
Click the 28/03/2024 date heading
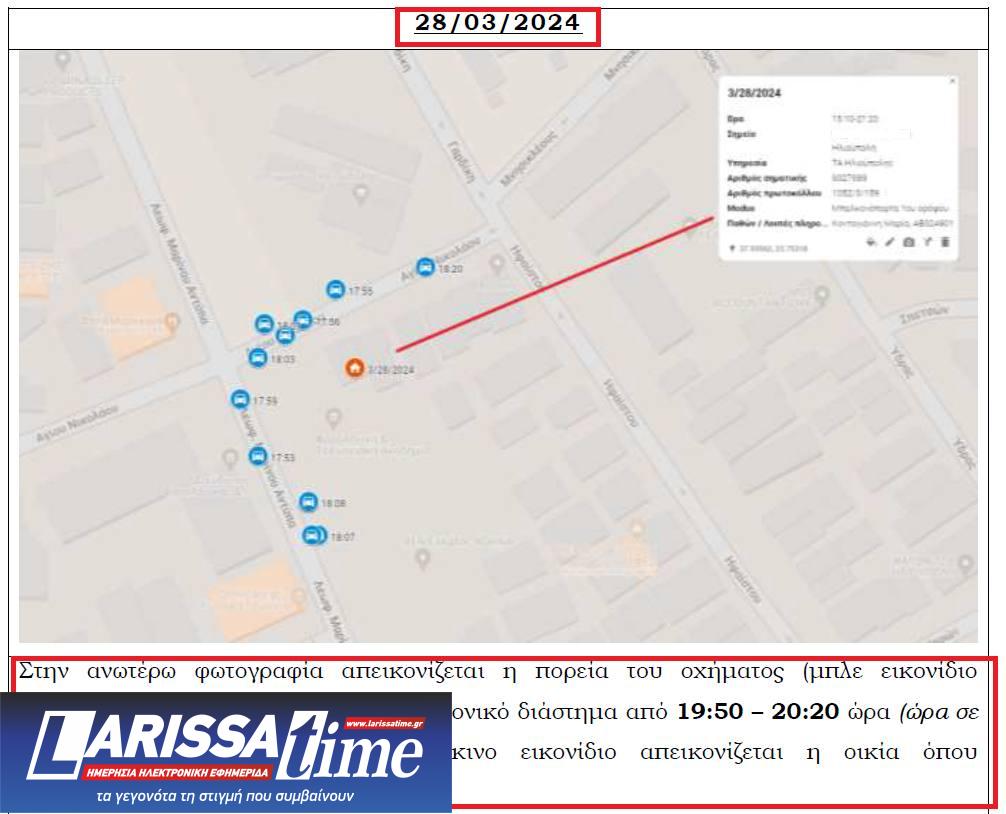point(497,24)
